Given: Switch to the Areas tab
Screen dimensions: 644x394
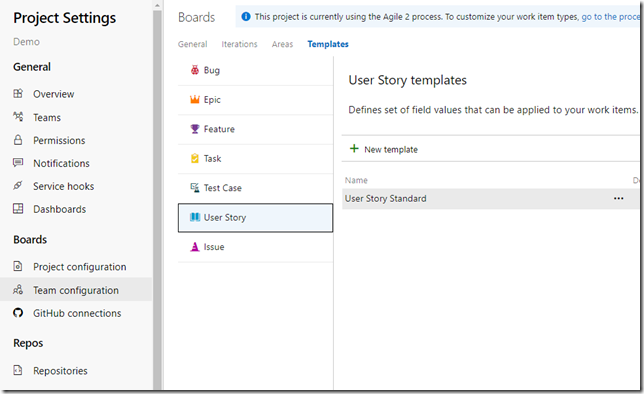Looking at the screenshot, I should pos(283,44).
